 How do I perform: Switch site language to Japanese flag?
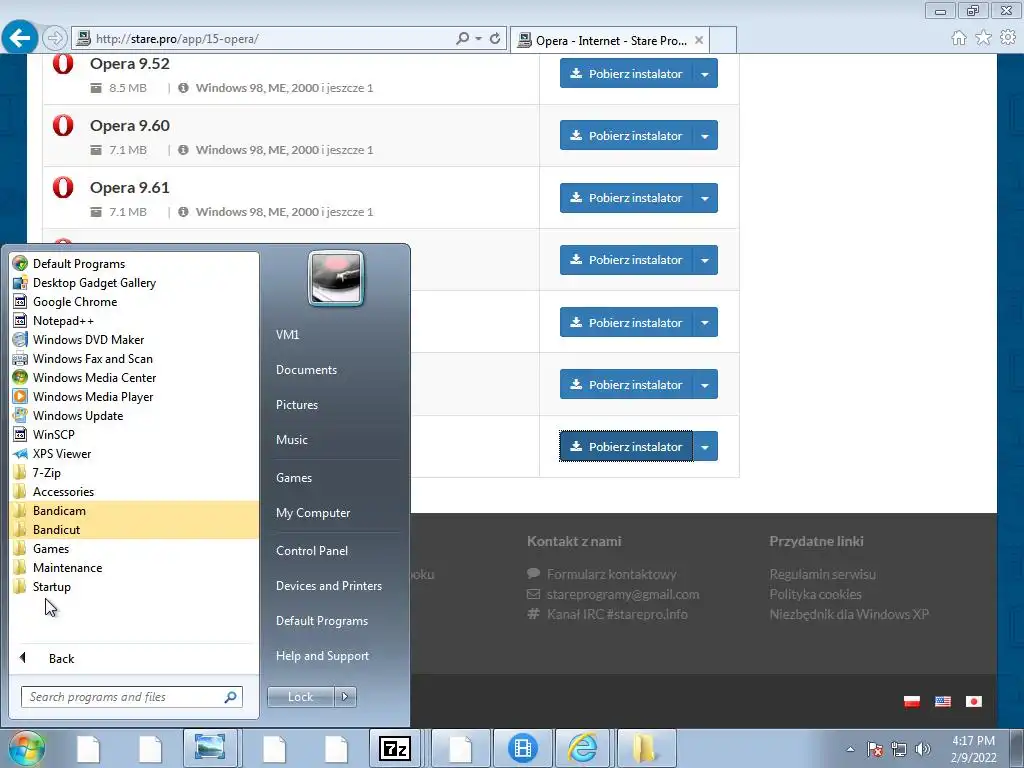974,701
